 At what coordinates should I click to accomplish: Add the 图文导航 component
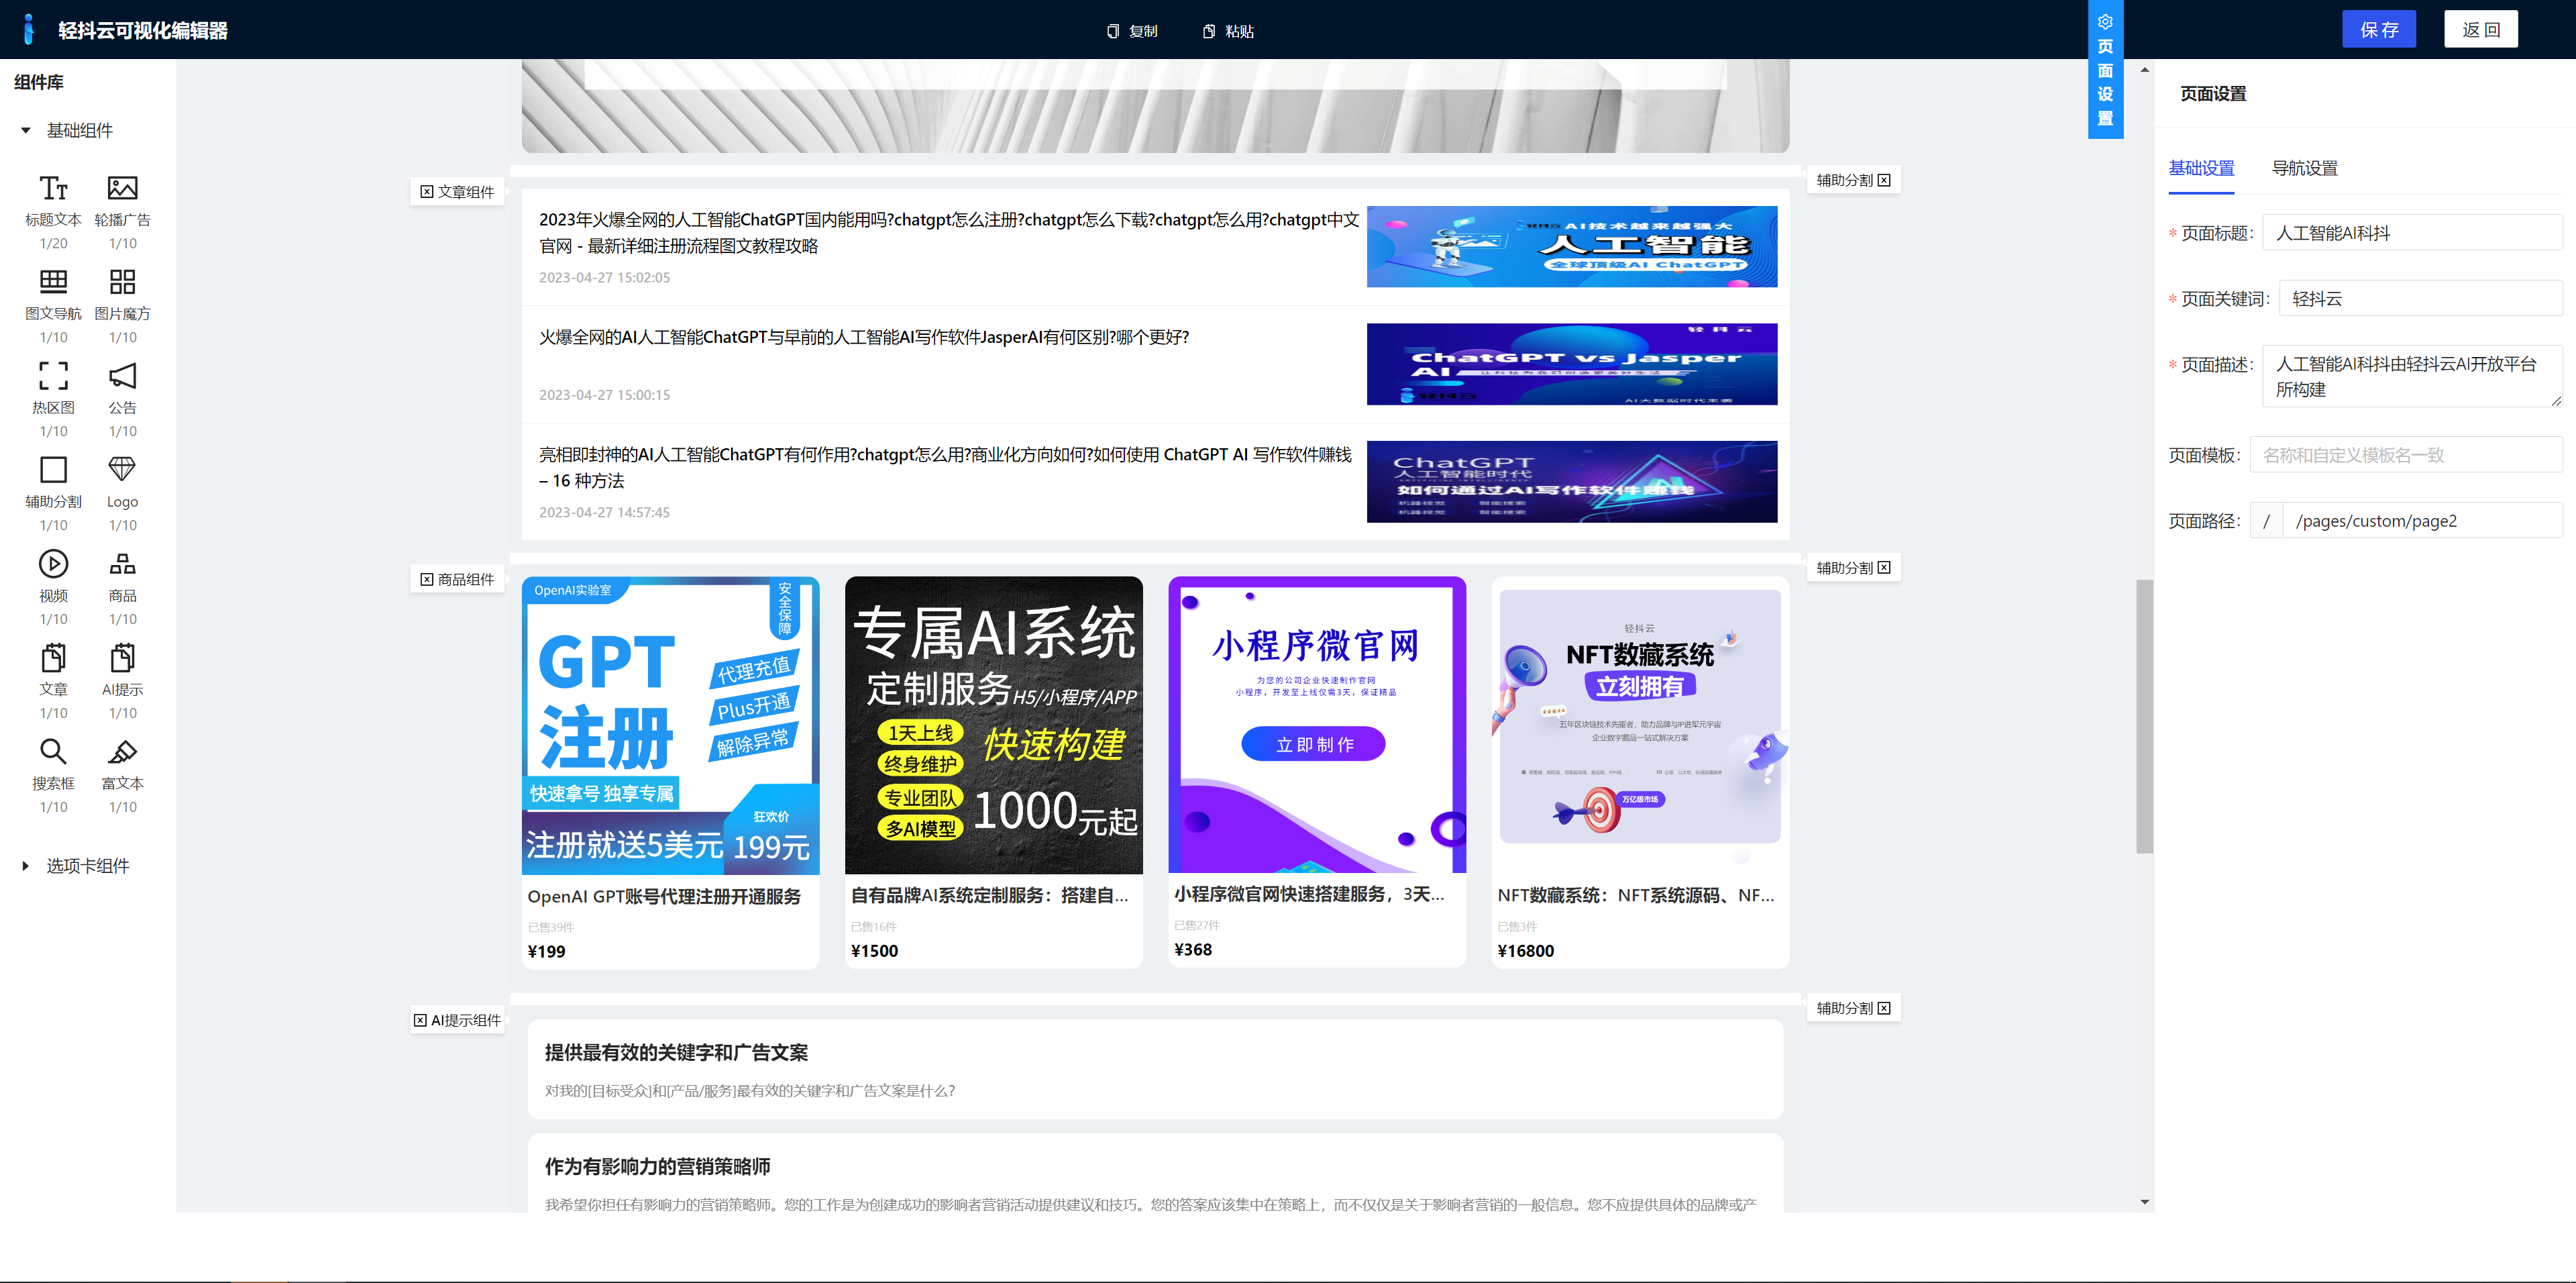53,305
